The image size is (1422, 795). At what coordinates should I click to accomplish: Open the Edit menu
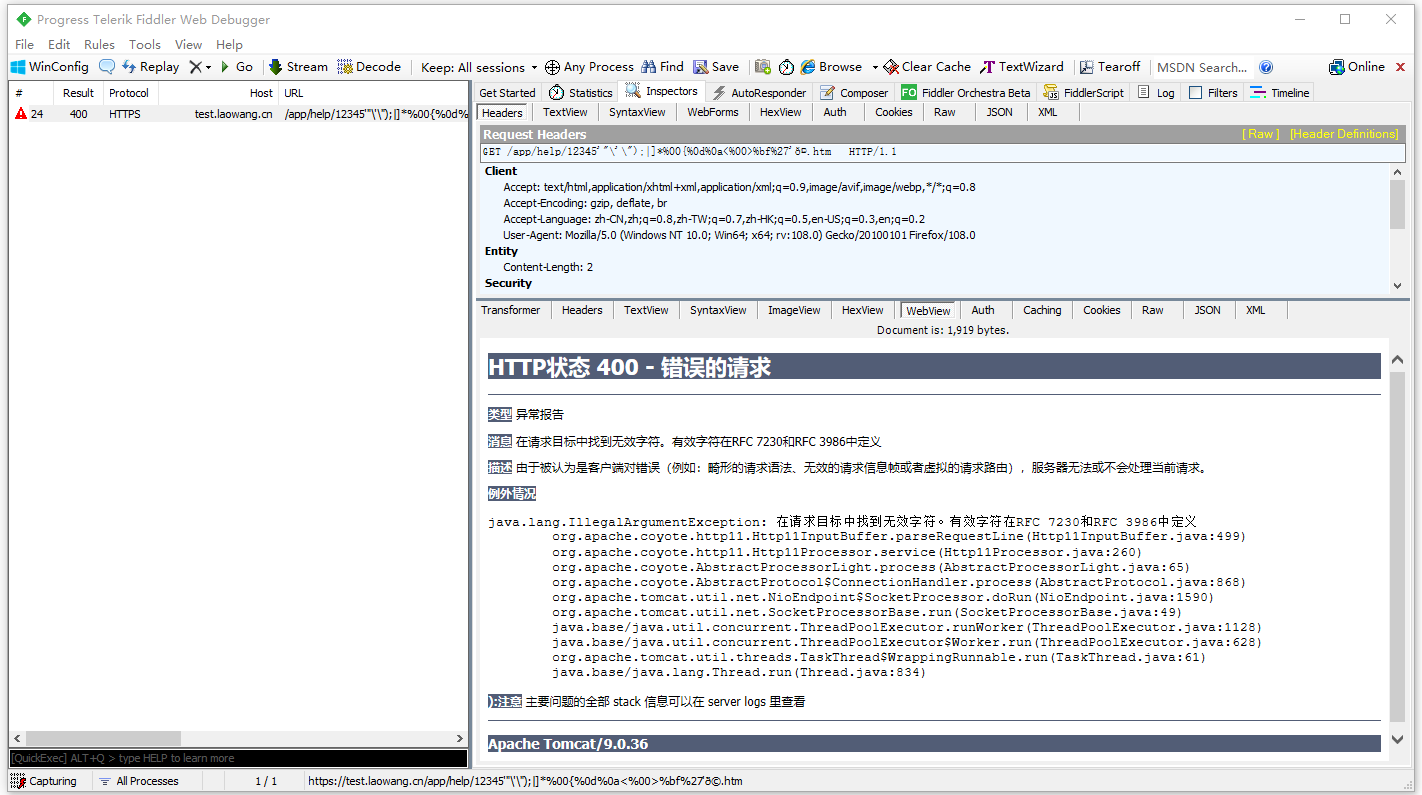click(x=59, y=44)
